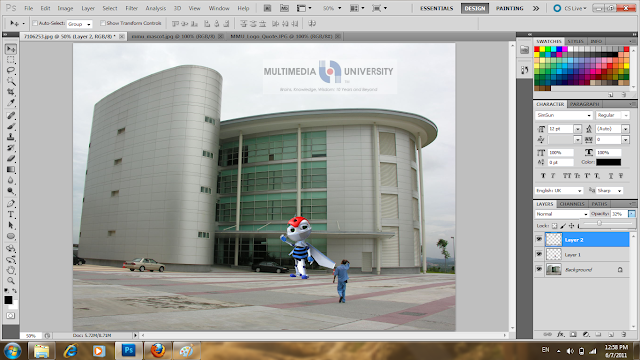Open the Auto-Select Group dropdown
The height and width of the screenshot is (360, 640).
point(80,24)
